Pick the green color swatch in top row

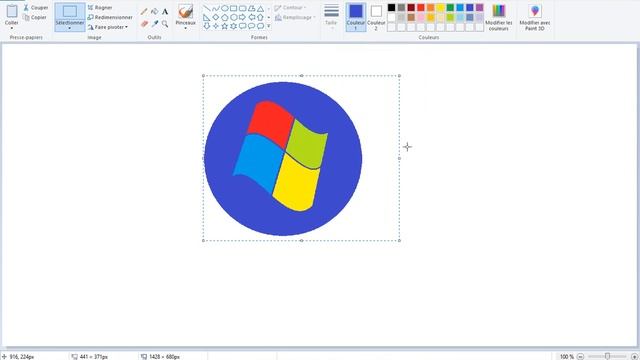(x=450, y=8)
